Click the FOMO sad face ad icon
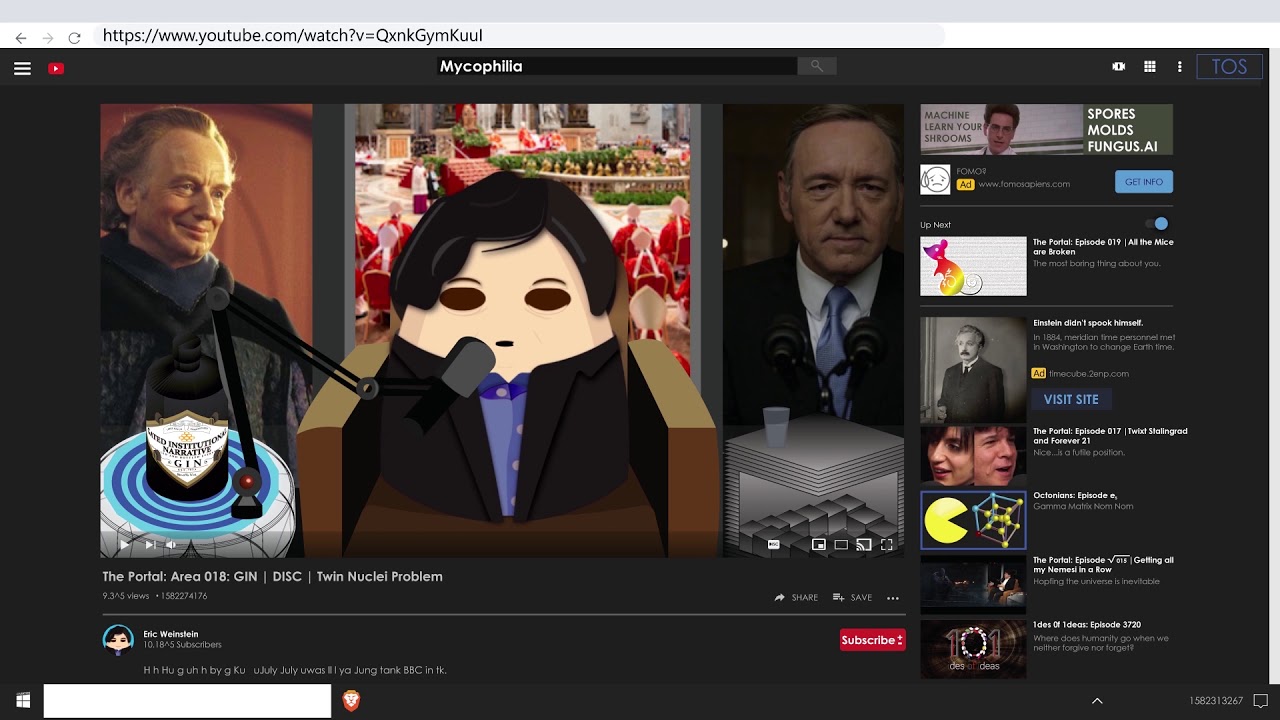 point(935,179)
